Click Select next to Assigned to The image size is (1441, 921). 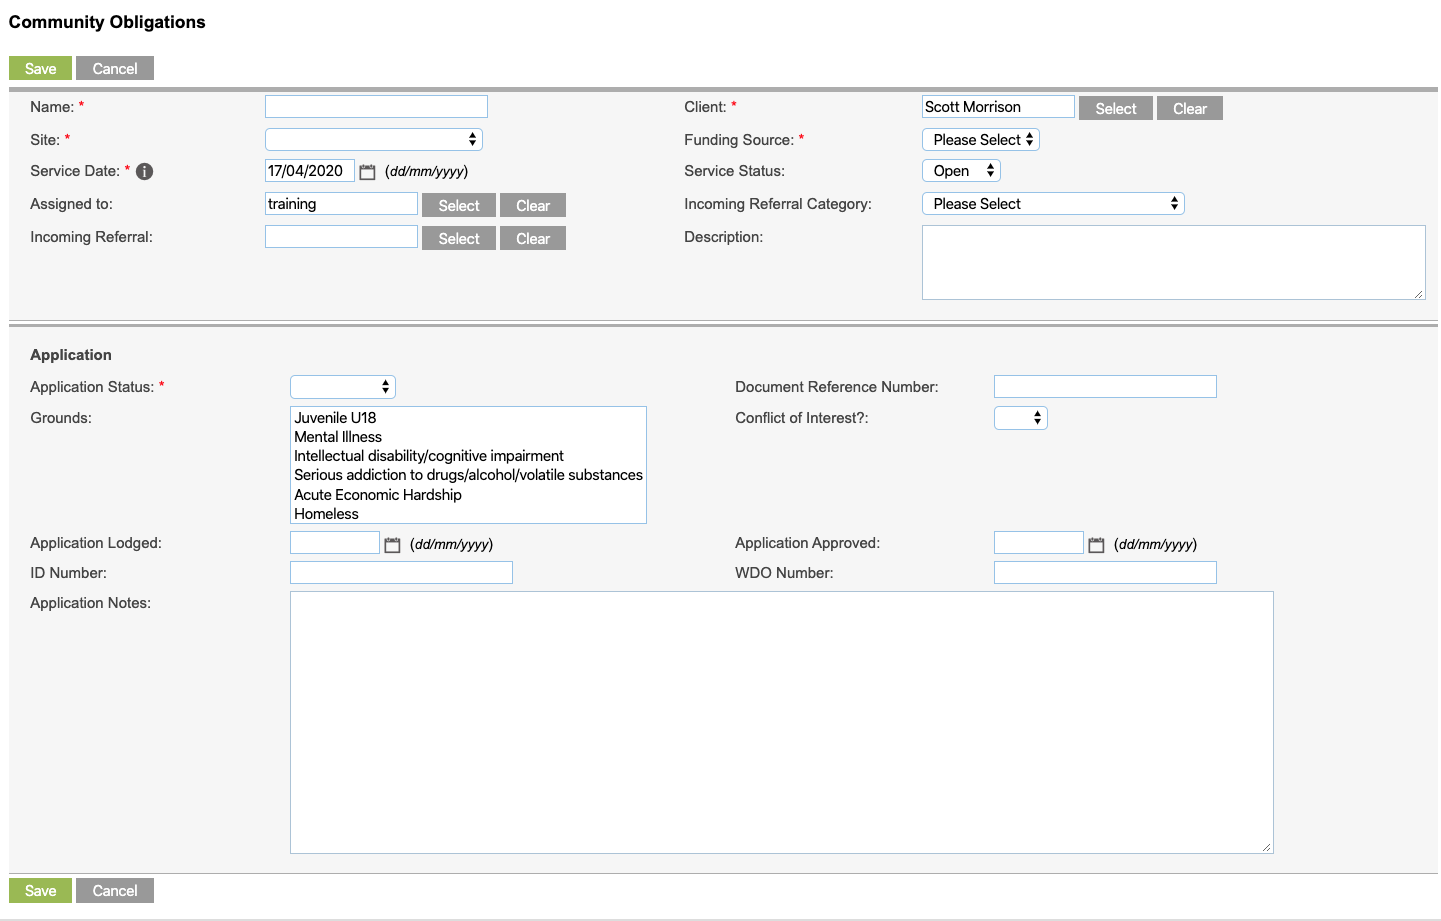click(x=458, y=204)
